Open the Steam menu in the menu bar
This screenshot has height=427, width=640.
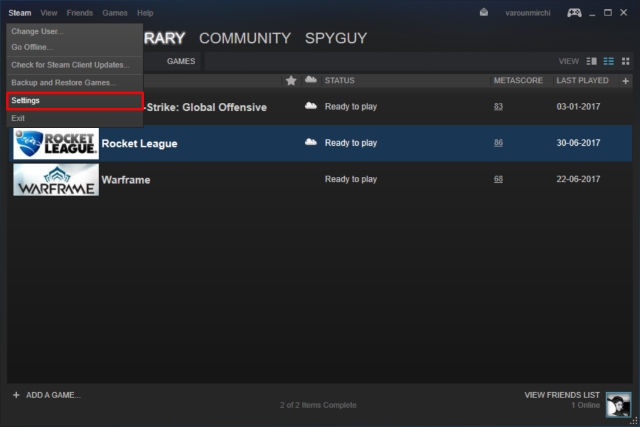pyautogui.click(x=20, y=13)
